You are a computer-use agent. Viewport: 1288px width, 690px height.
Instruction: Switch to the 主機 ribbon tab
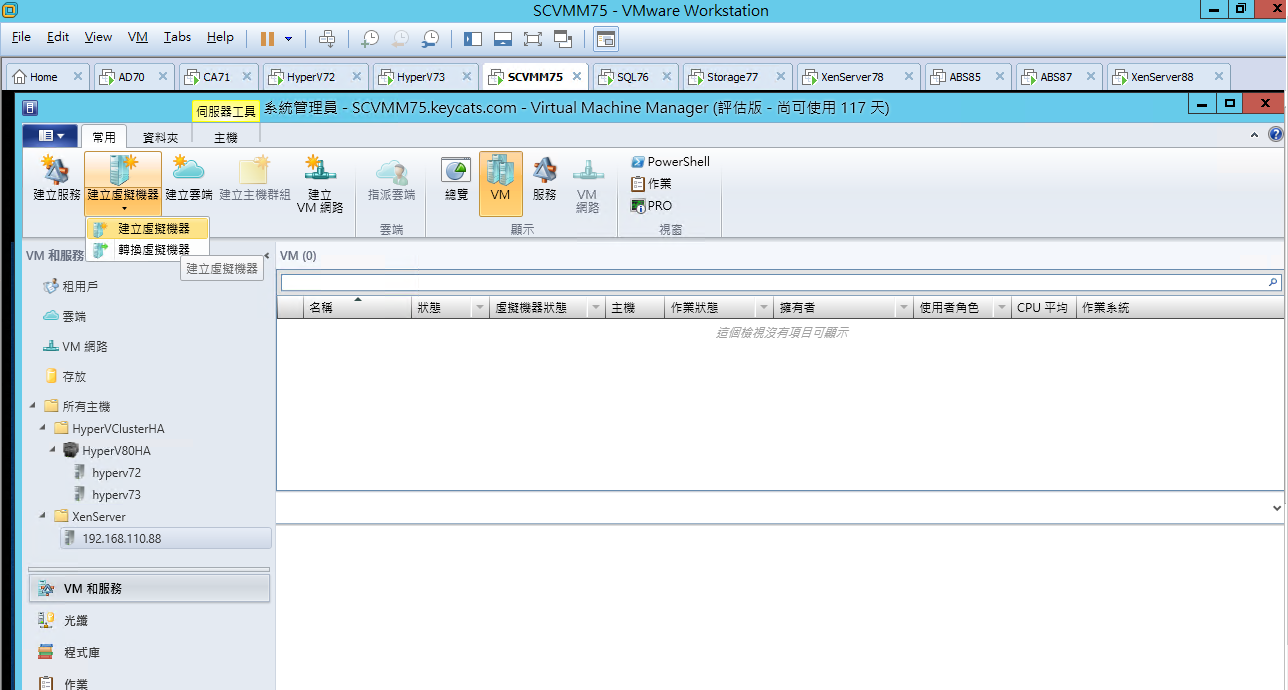[x=226, y=137]
